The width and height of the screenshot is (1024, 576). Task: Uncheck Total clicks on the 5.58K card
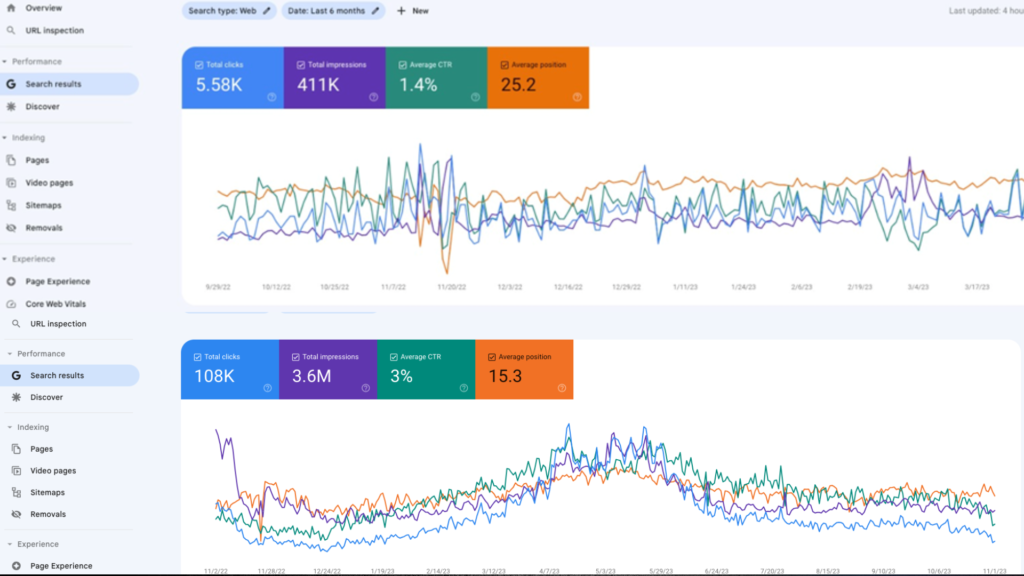(x=199, y=65)
